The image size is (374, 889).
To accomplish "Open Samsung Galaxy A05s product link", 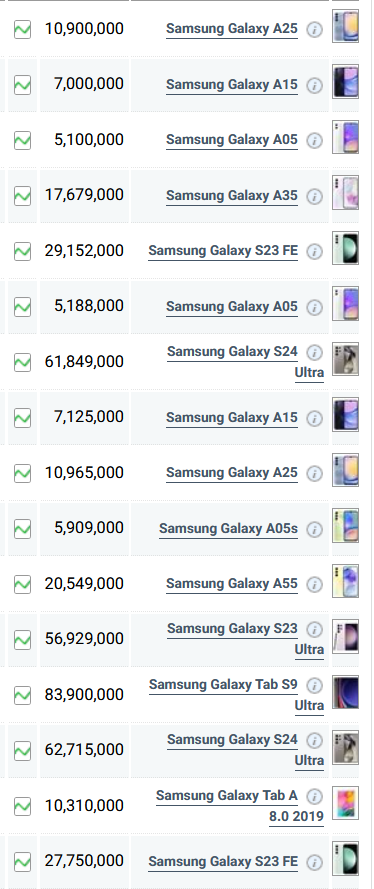I will (x=228, y=528).
